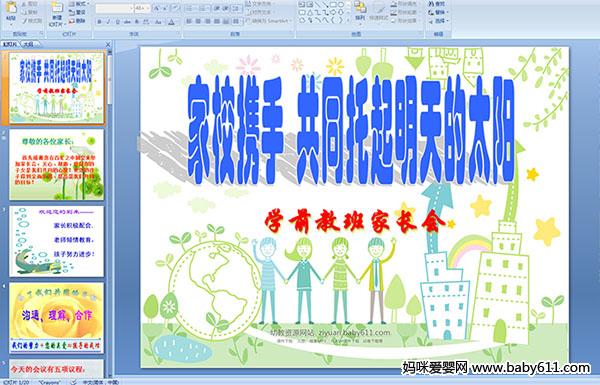The width and height of the screenshot is (600, 385).
Task: Select slide 2 thumbnail 尊敬的各位家长
Action: pyautogui.click(x=56, y=165)
